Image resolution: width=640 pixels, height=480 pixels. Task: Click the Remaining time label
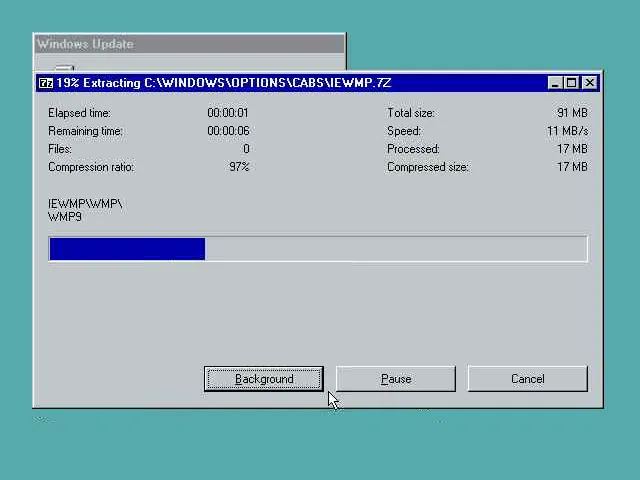[x=85, y=131]
